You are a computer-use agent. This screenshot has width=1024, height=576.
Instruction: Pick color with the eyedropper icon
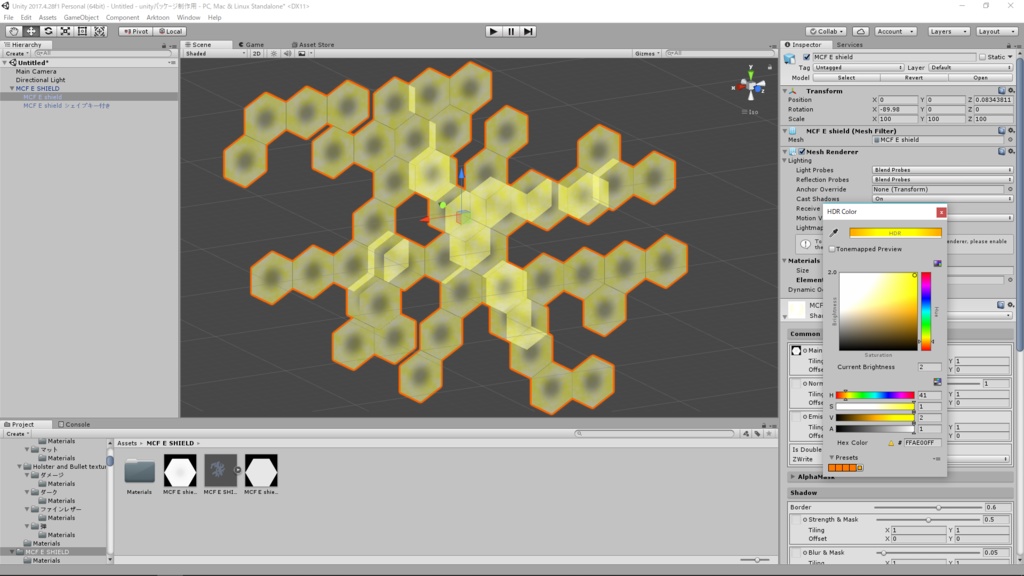pos(834,232)
